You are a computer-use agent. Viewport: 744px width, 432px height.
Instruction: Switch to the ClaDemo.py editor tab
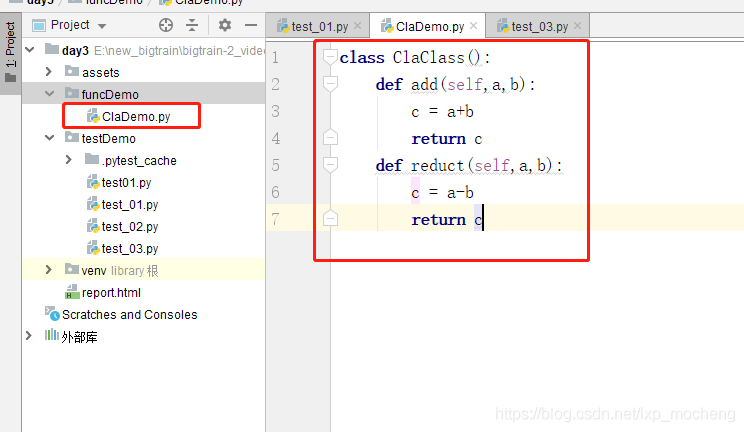pyautogui.click(x=429, y=27)
